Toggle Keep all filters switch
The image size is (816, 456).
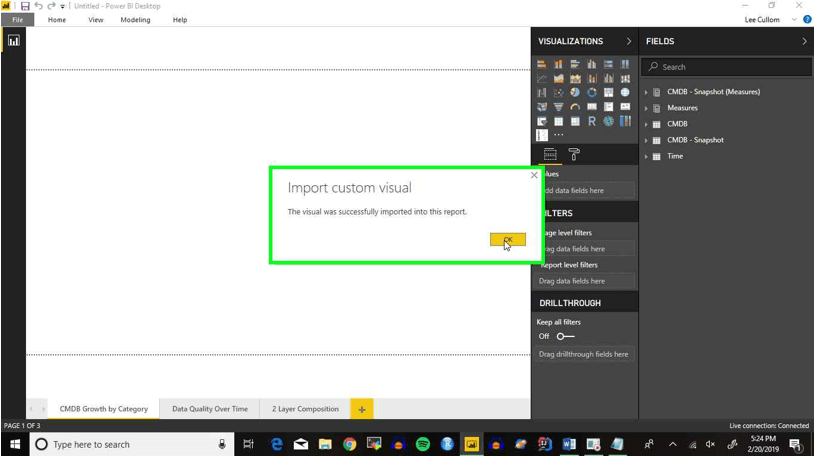point(565,336)
